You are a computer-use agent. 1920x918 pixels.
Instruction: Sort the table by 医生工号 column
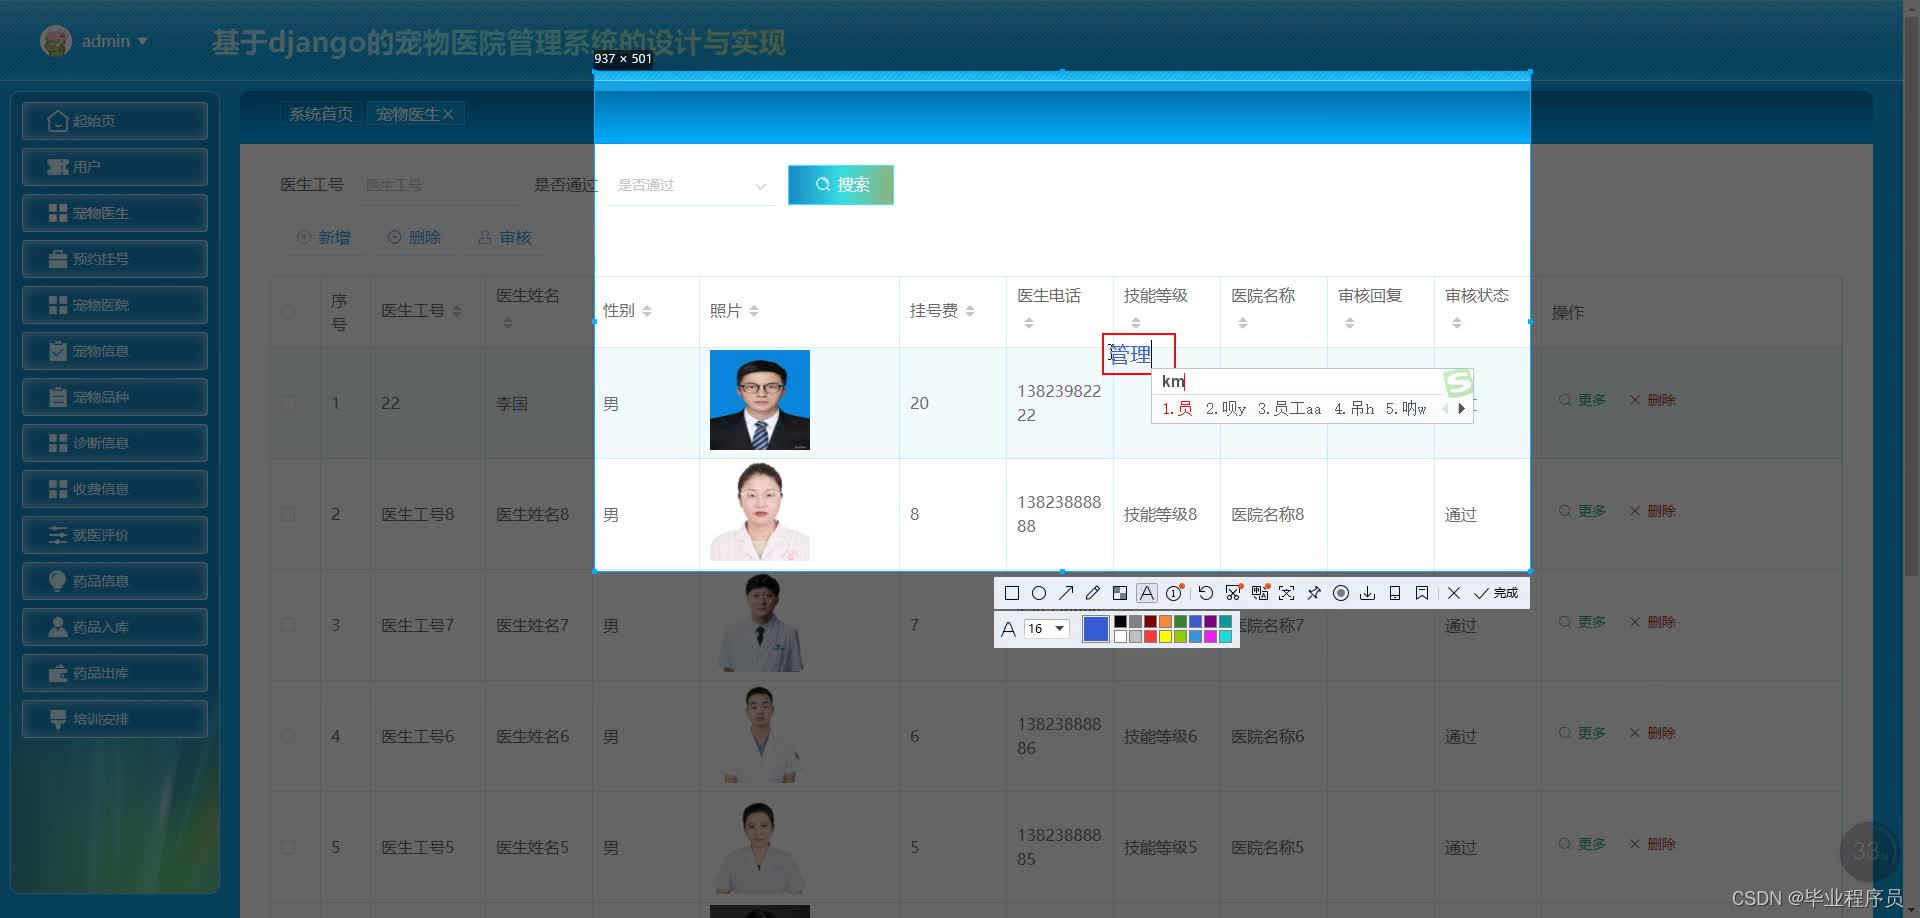tap(457, 311)
